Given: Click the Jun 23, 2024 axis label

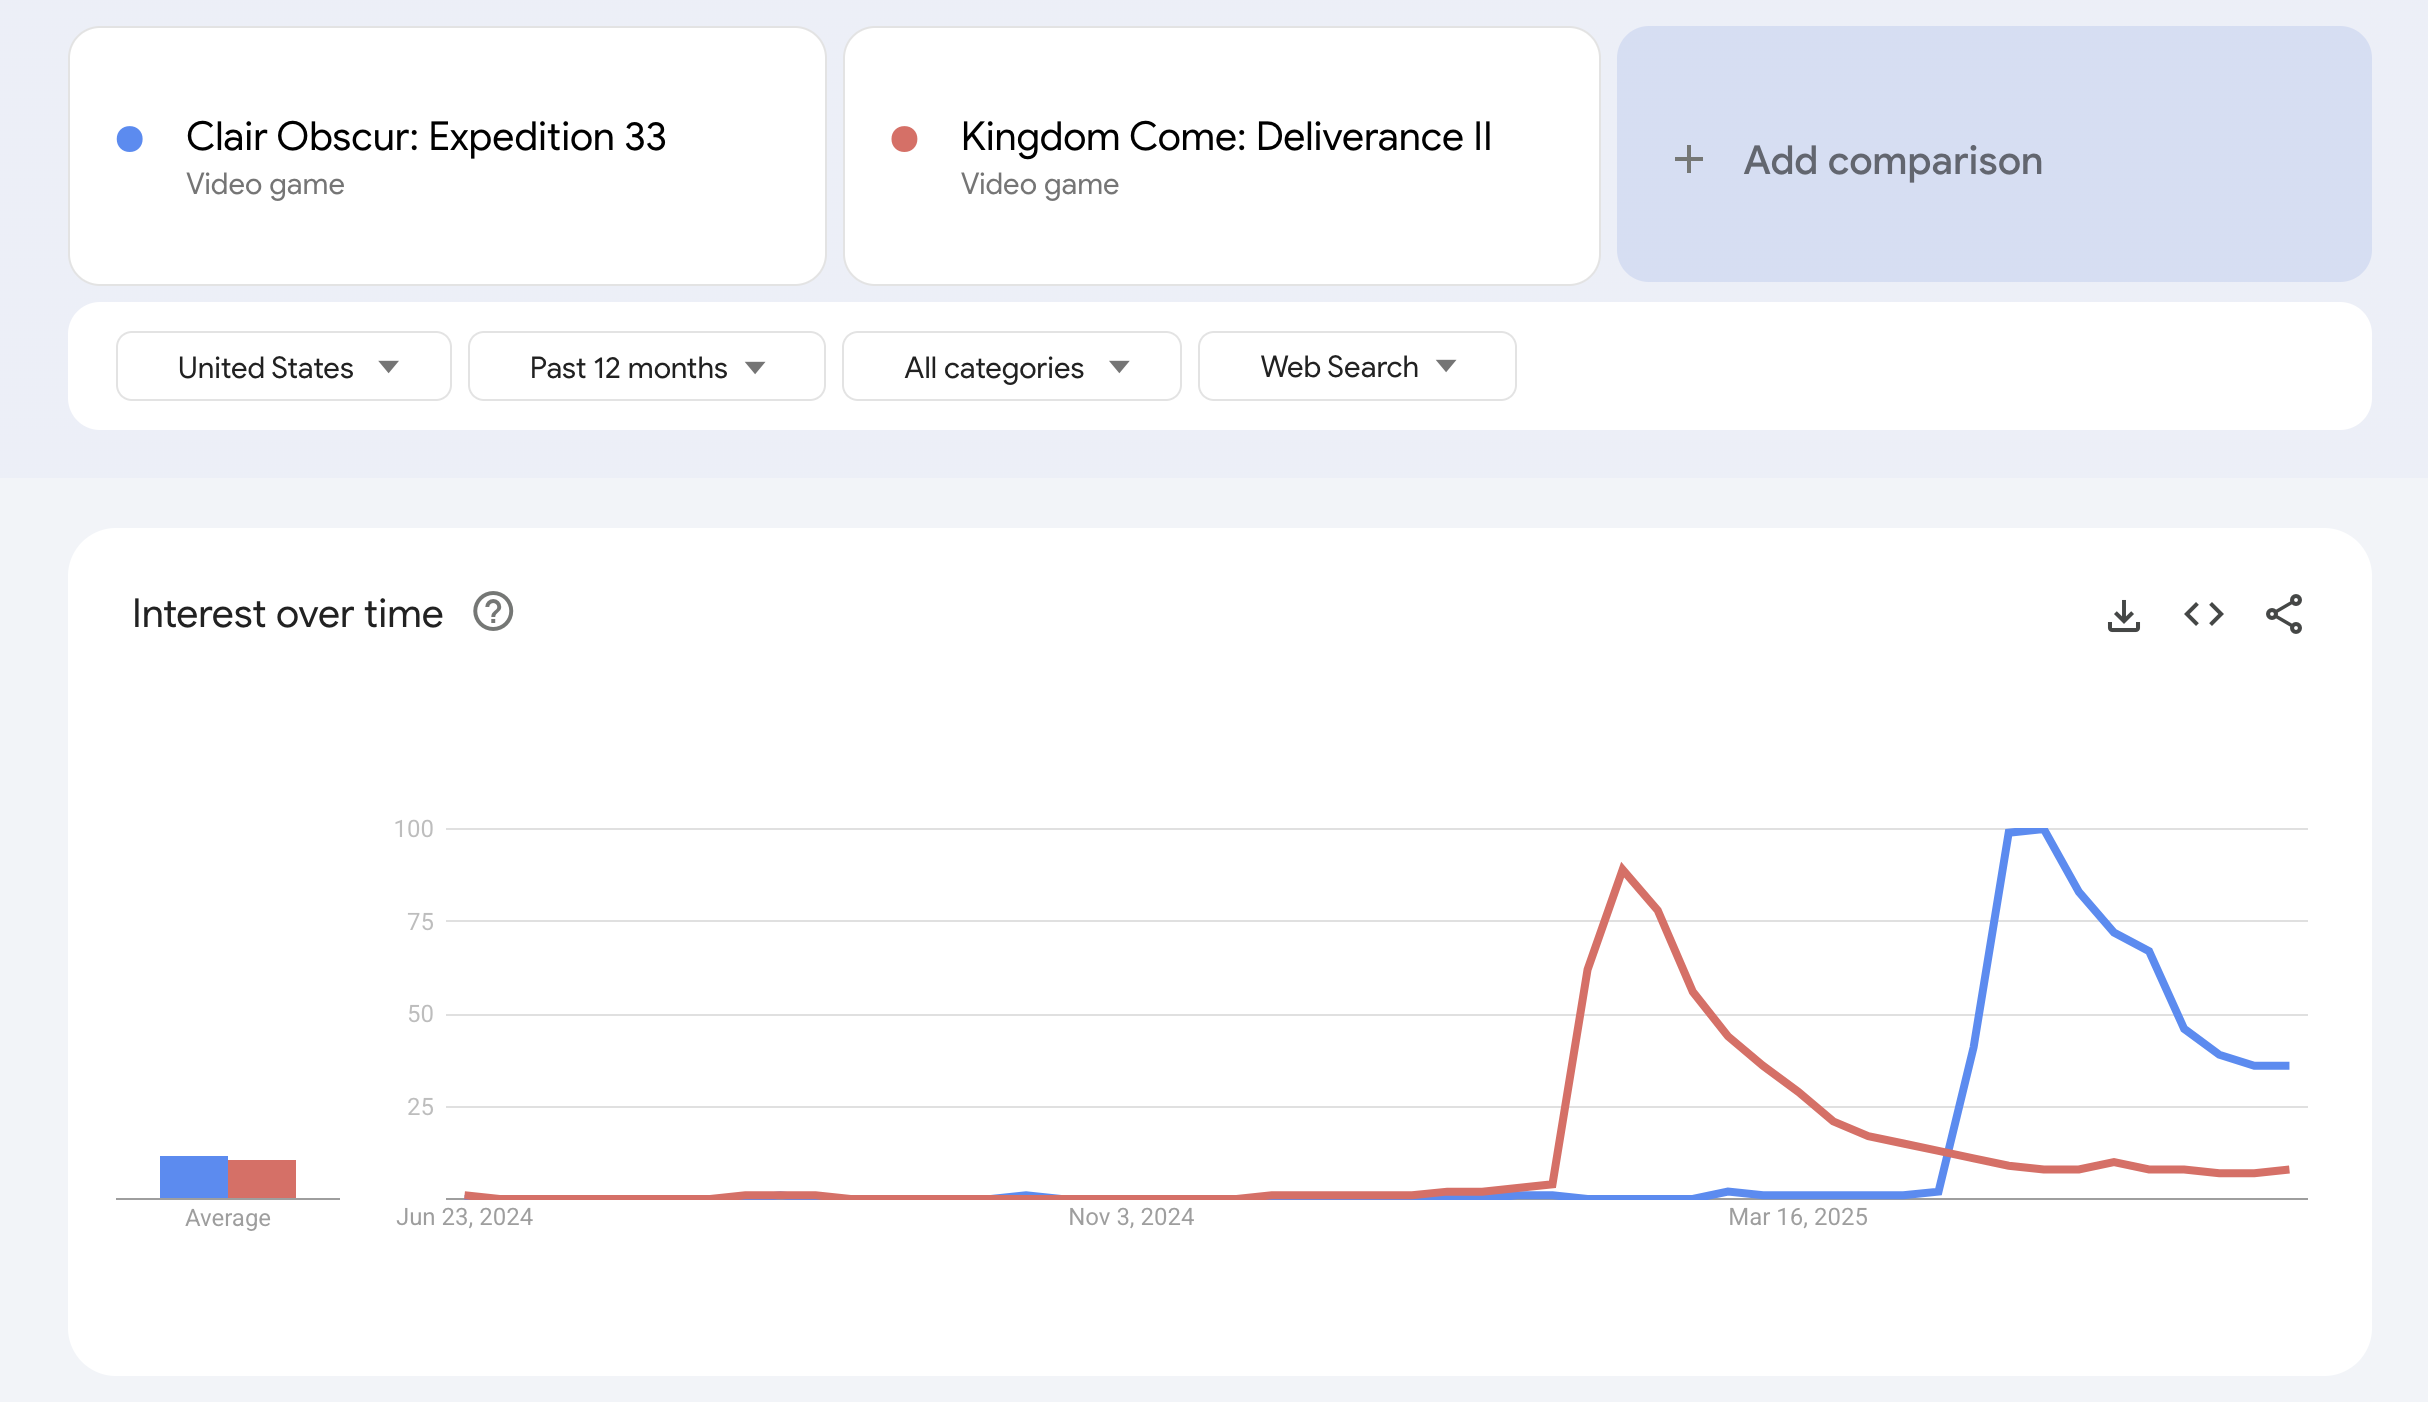Looking at the screenshot, I should tap(464, 1217).
